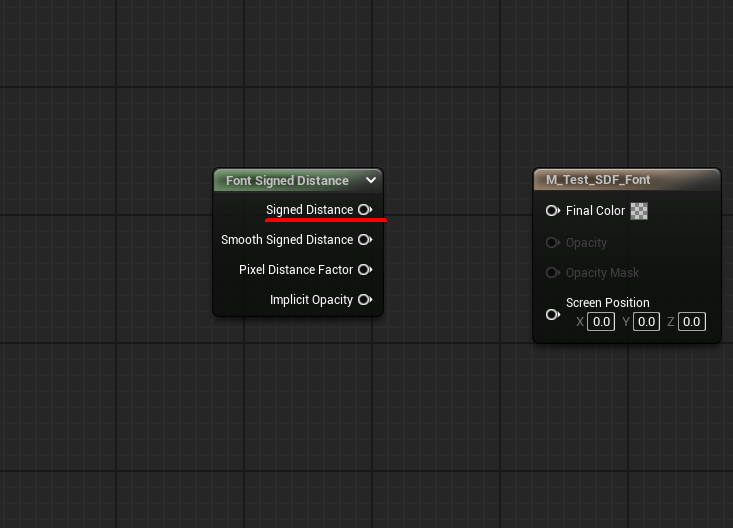The image size is (733, 528).
Task: Click the Screen Position X value field
Action: pyautogui.click(x=600, y=322)
